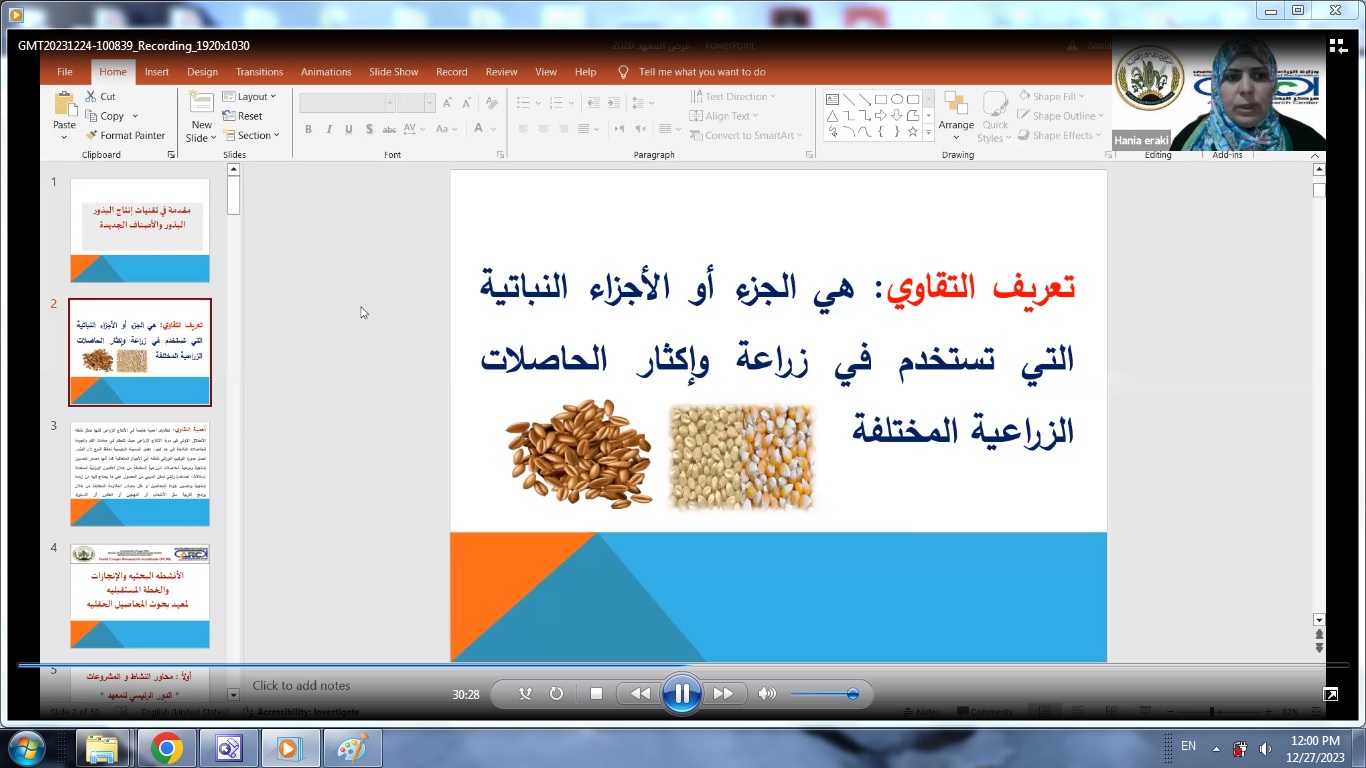The height and width of the screenshot is (768, 1366).
Task: Open Quick Styles gallery
Action: pyautogui.click(x=994, y=116)
